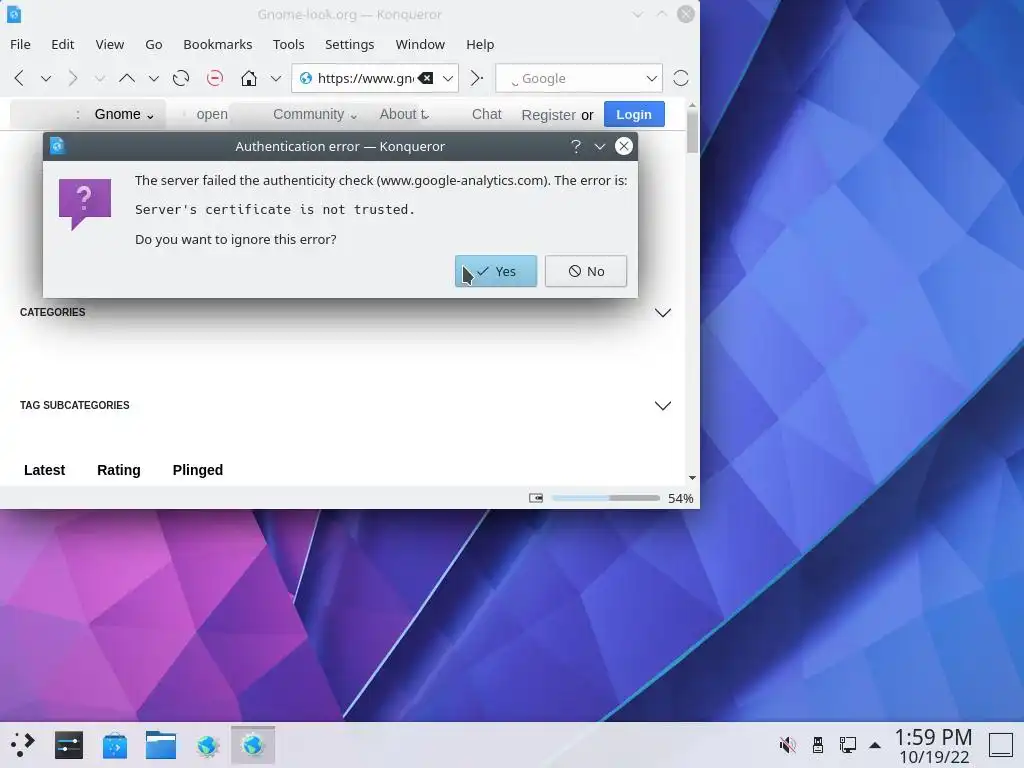Expand the Tag Subcategories section
The height and width of the screenshot is (768, 1024).
coord(662,406)
